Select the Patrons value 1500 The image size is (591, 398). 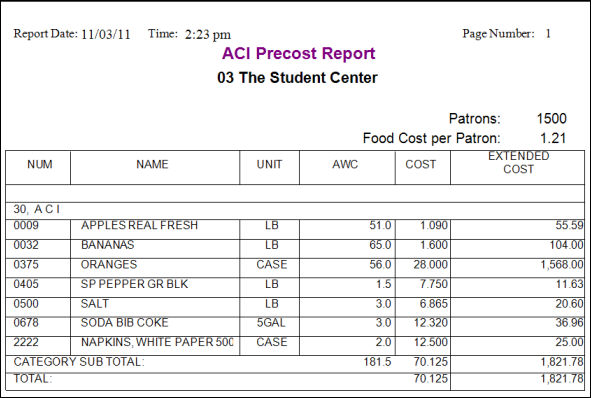click(x=551, y=119)
